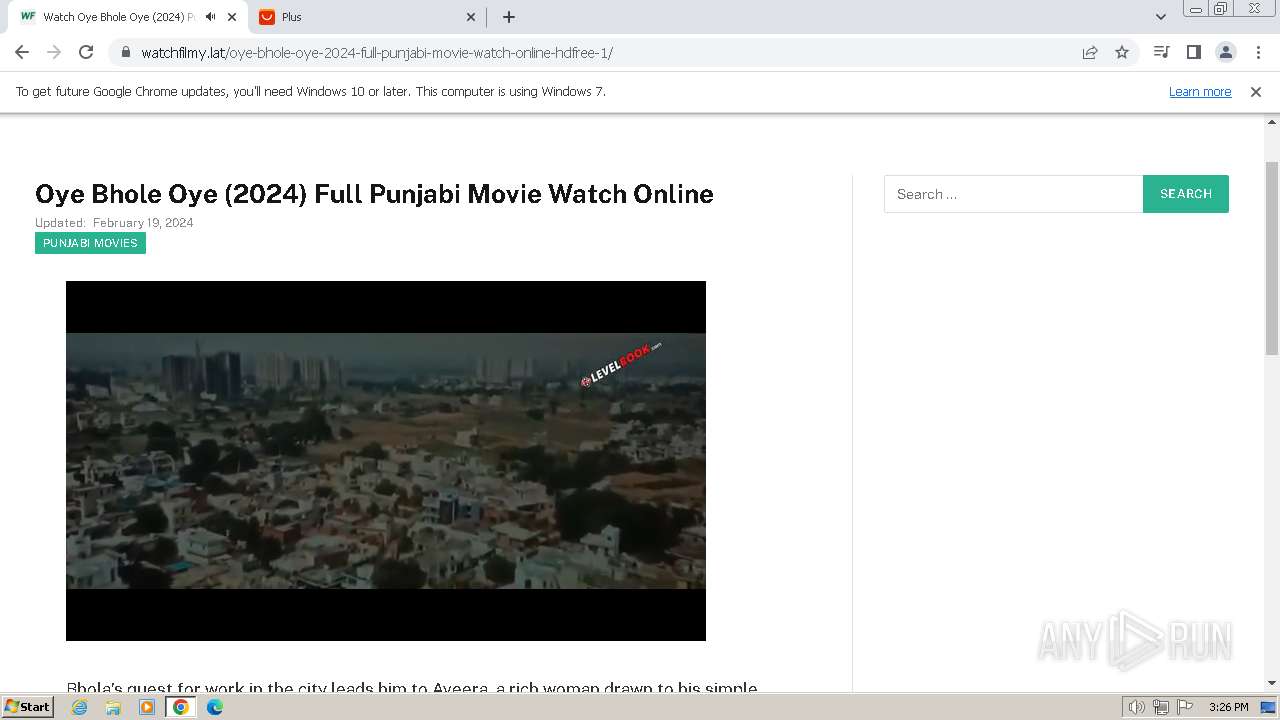Launch Internet Explorer from taskbar

tap(80, 707)
